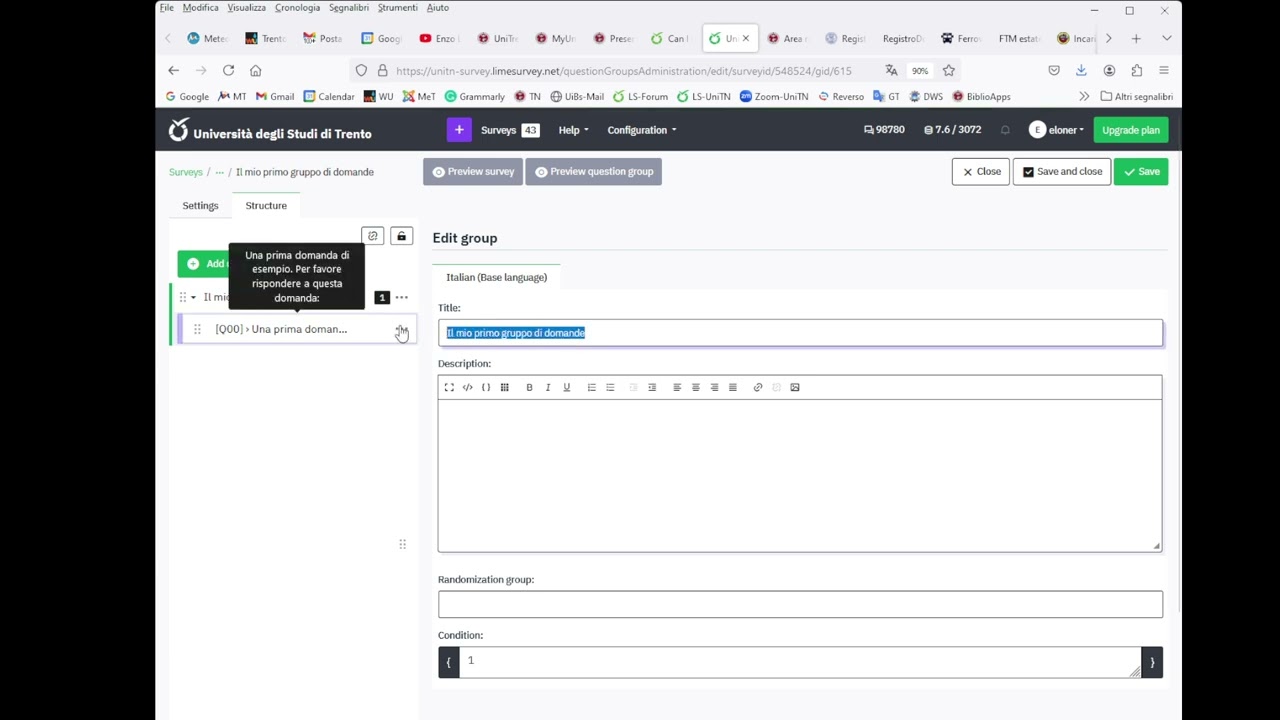Justify description text
This screenshot has width=1280, height=720.
[x=733, y=387]
